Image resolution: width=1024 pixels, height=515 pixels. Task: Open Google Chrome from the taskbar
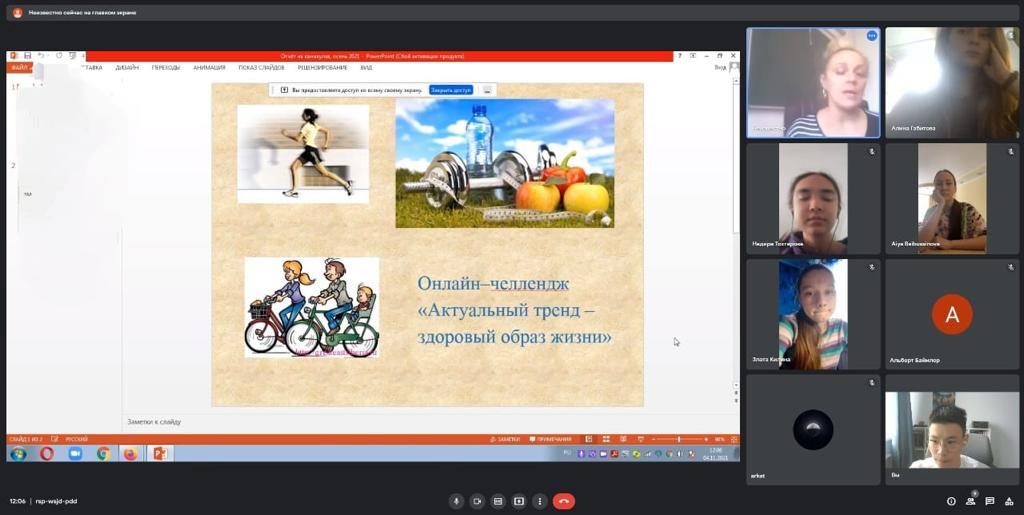[x=103, y=454]
